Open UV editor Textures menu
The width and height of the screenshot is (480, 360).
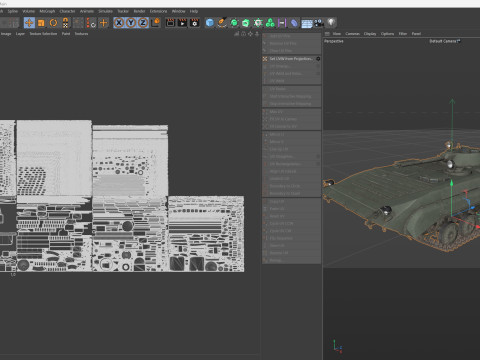tap(81, 34)
